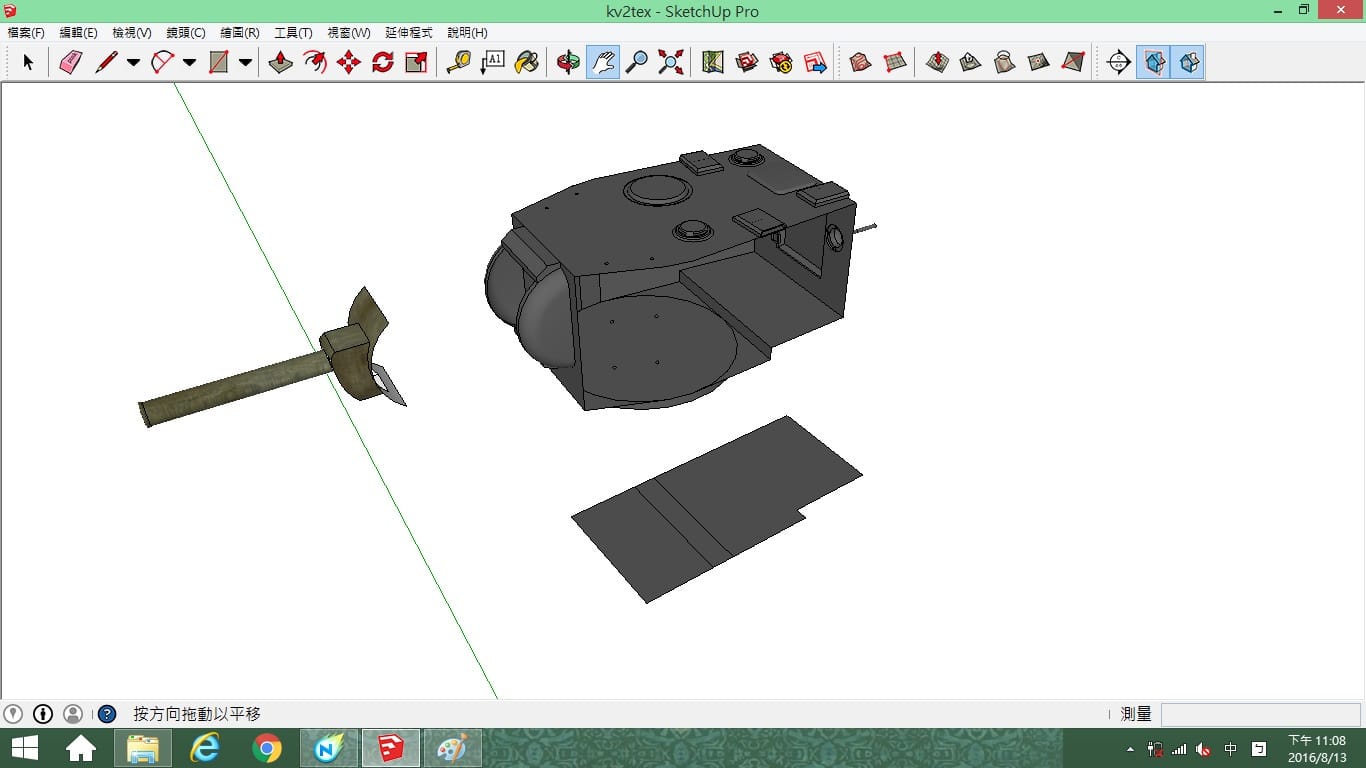Open the 檔案(F) menu
1366x768 pixels.
click(26, 33)
